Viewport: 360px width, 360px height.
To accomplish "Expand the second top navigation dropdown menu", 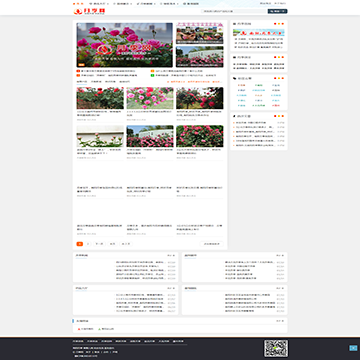I will click(123, 4).
